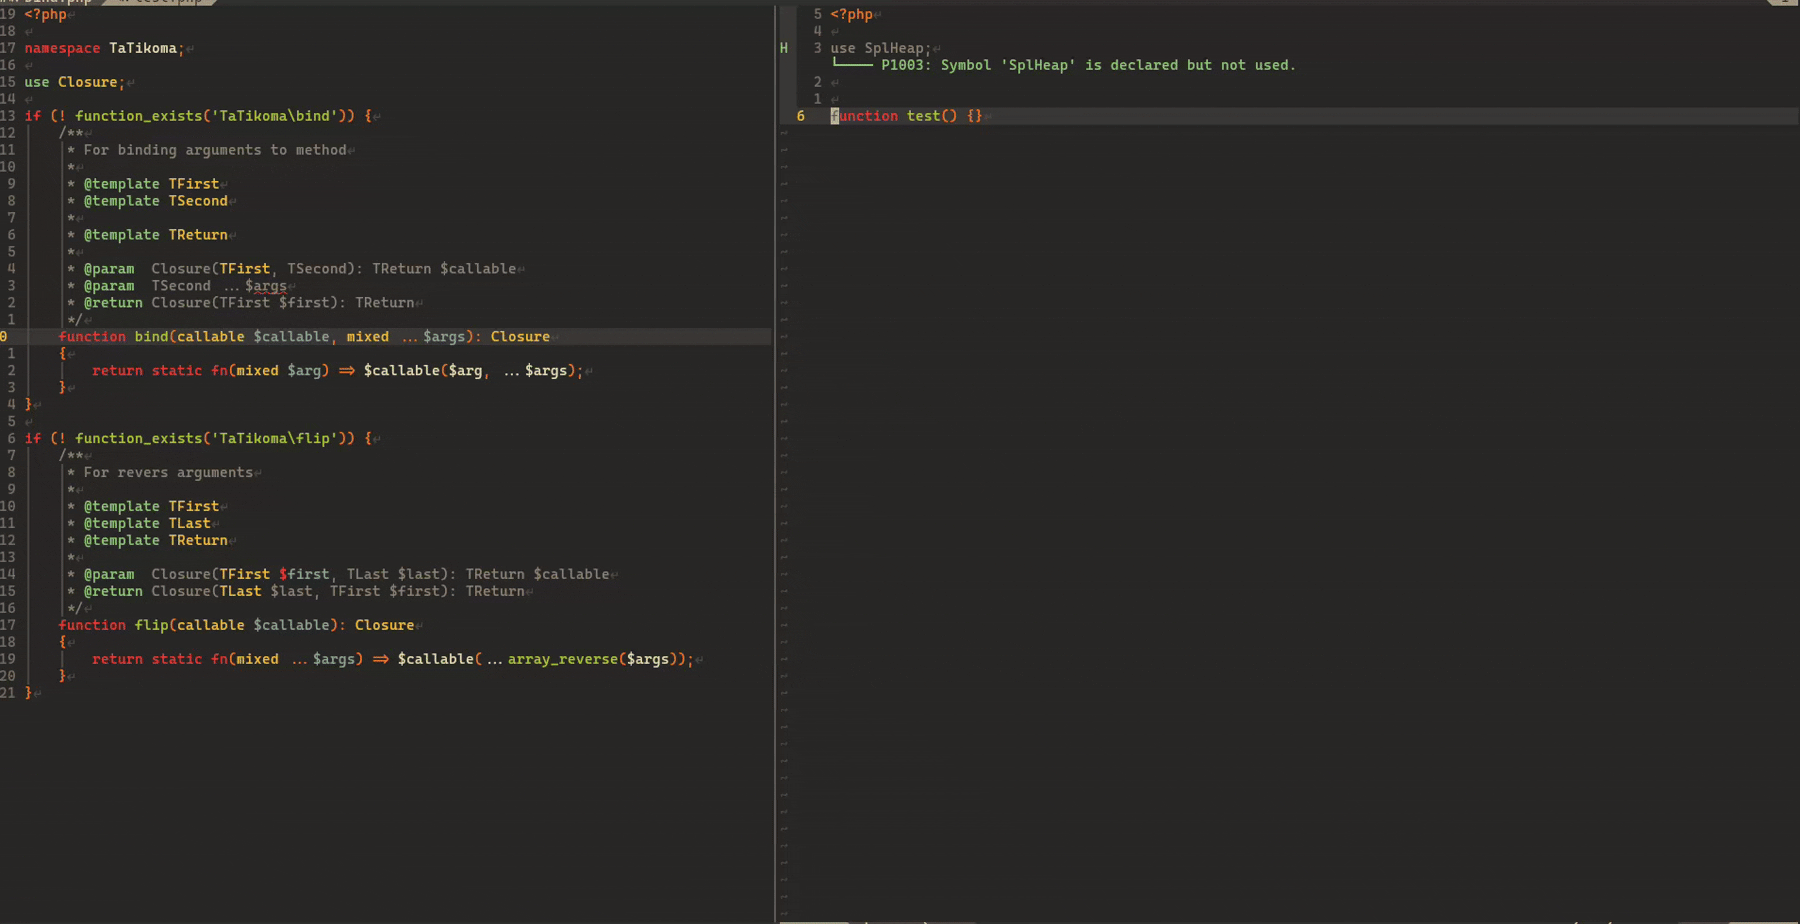The width and height of the screenshot is (1800, 924).
Task: Click the 'function test() {}' line
Action: tap(906, 116)
